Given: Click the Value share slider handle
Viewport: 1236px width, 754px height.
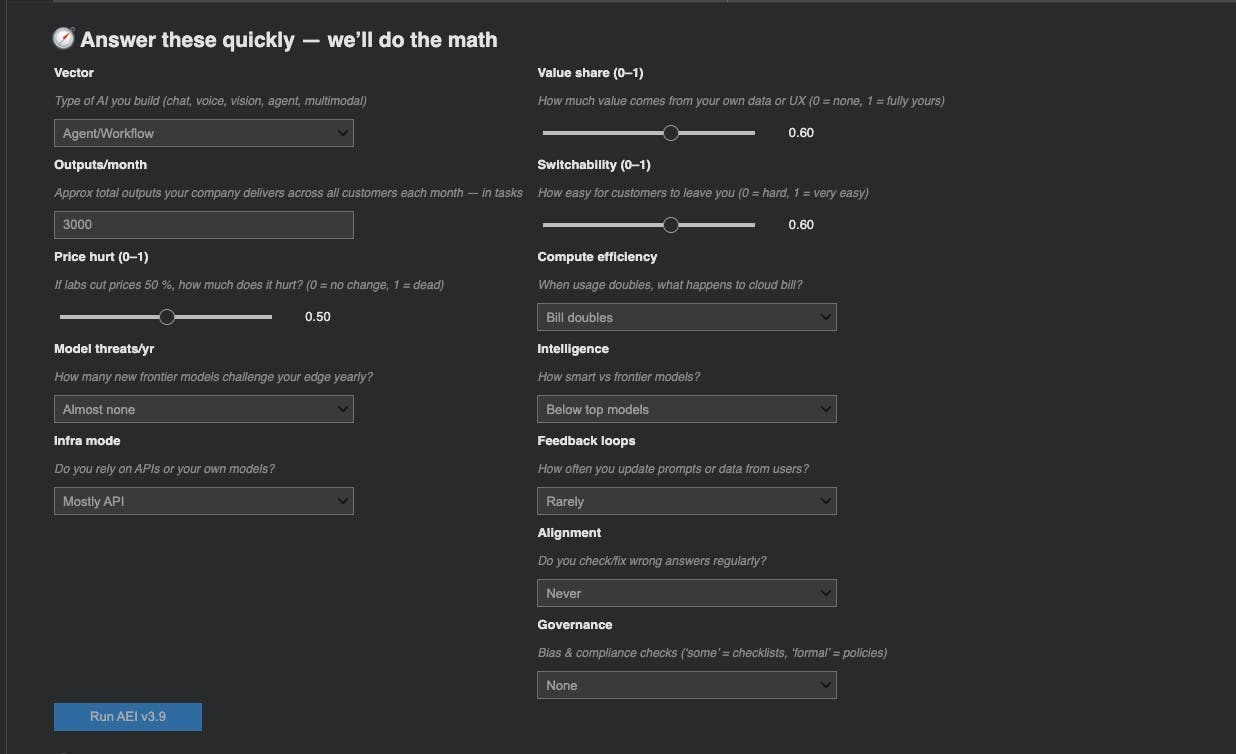Looking at the screenshot, I should coord(671,133).
